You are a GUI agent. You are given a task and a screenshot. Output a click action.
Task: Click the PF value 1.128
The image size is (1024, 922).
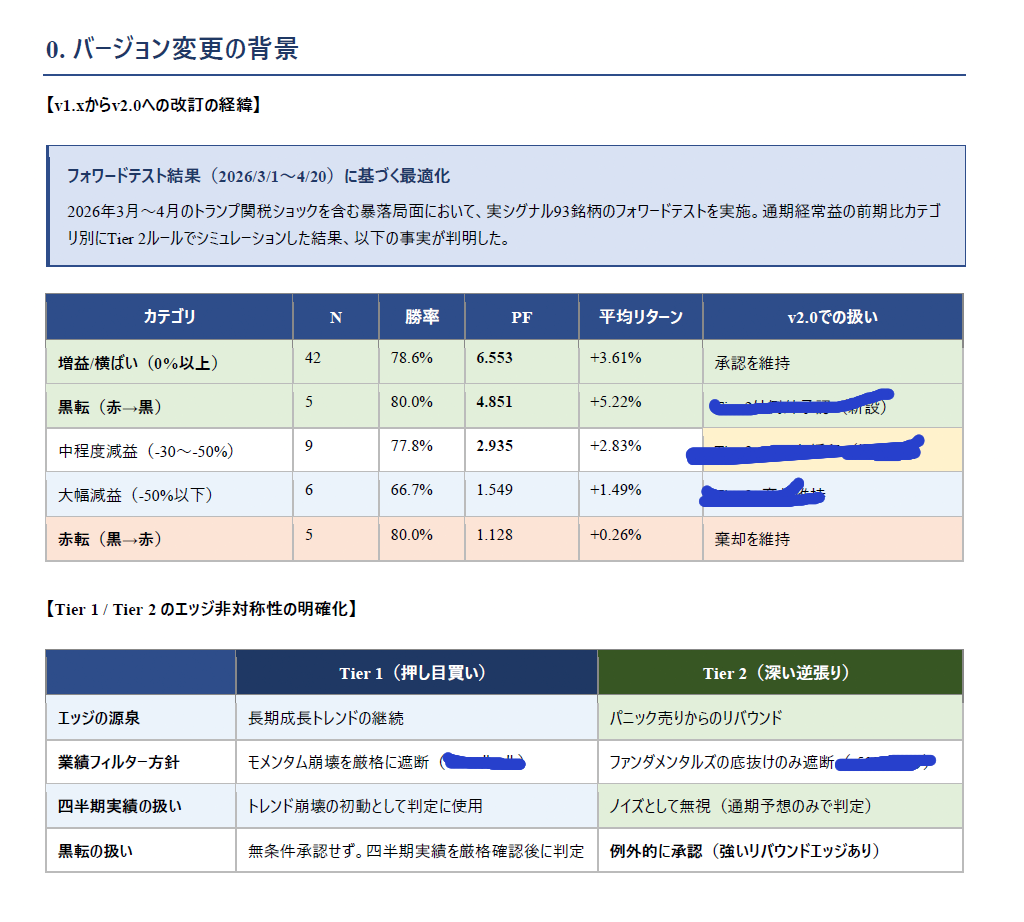click(494, 535)
